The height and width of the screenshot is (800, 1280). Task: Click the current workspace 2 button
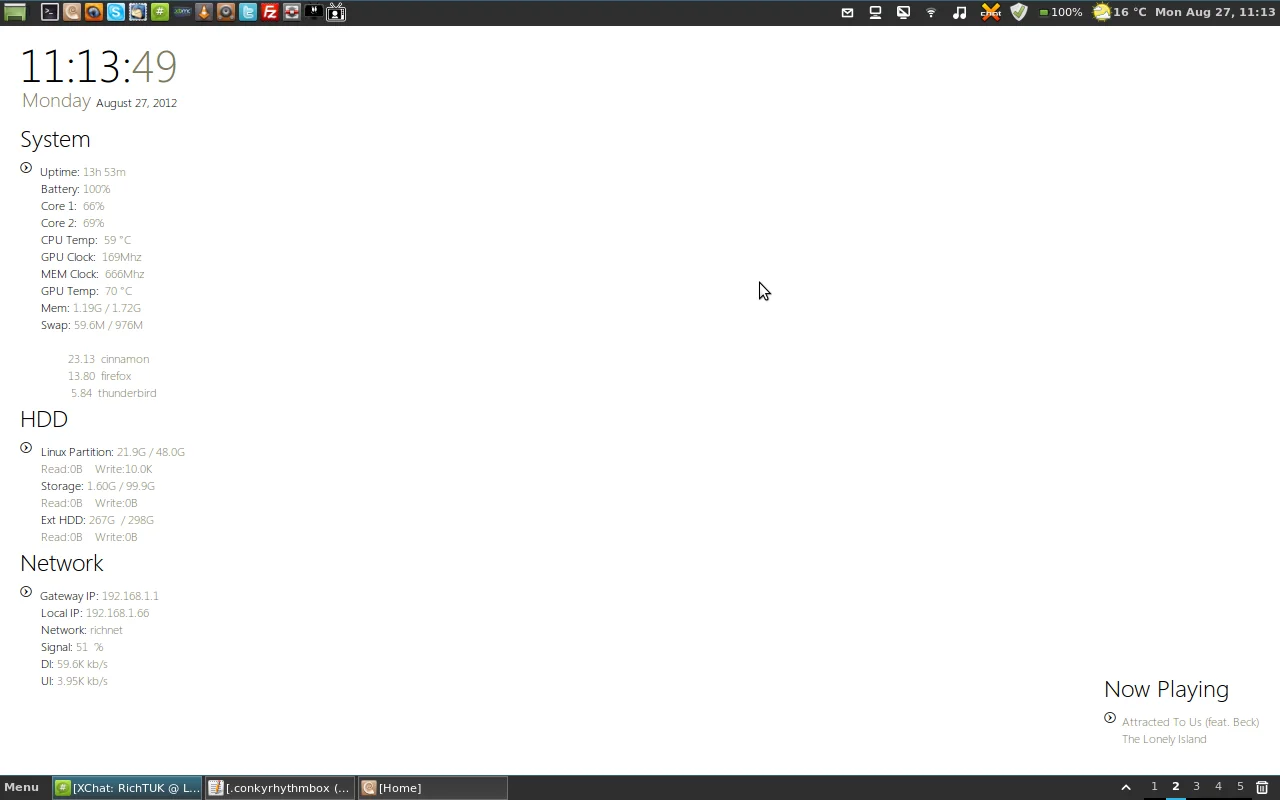point(1176,787)
